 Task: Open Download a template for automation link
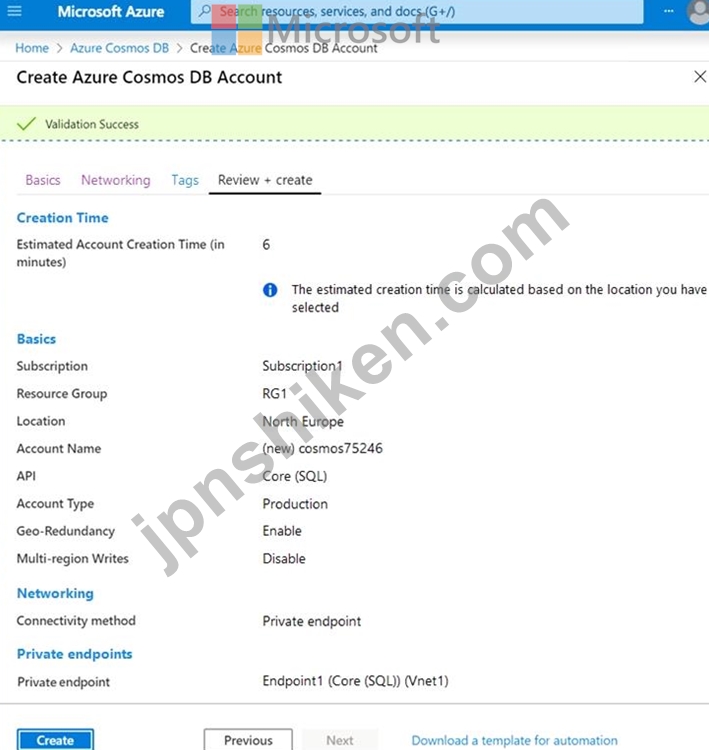point(514,740)
